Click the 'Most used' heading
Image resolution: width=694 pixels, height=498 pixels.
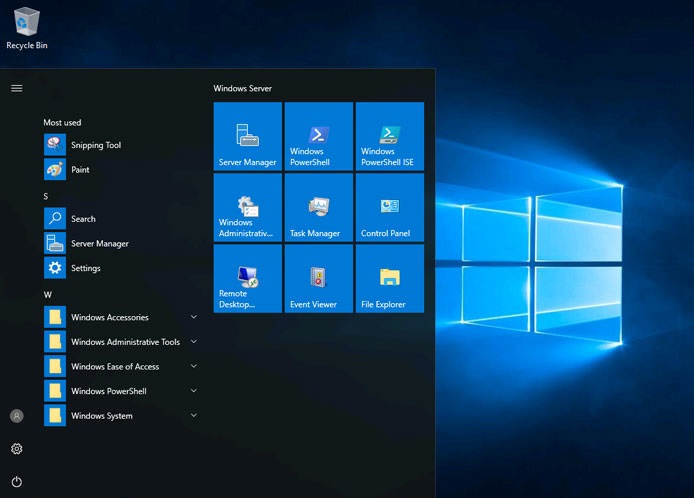click(62, 123)
